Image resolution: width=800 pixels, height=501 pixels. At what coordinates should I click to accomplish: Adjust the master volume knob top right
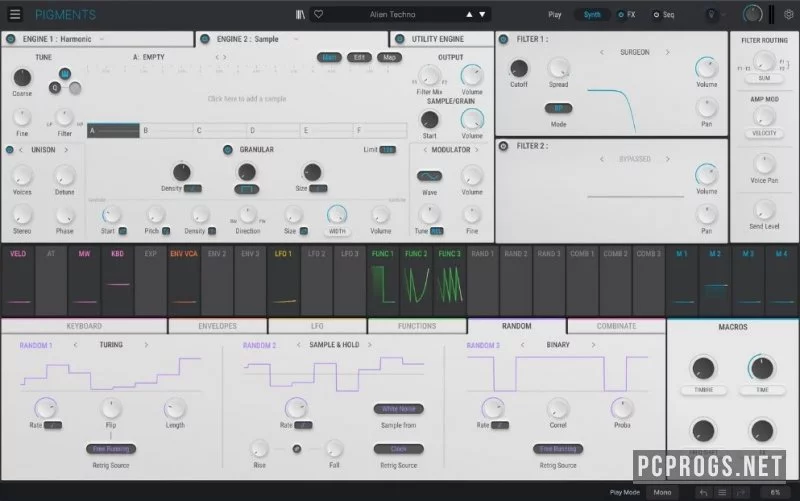coord(753,14)
